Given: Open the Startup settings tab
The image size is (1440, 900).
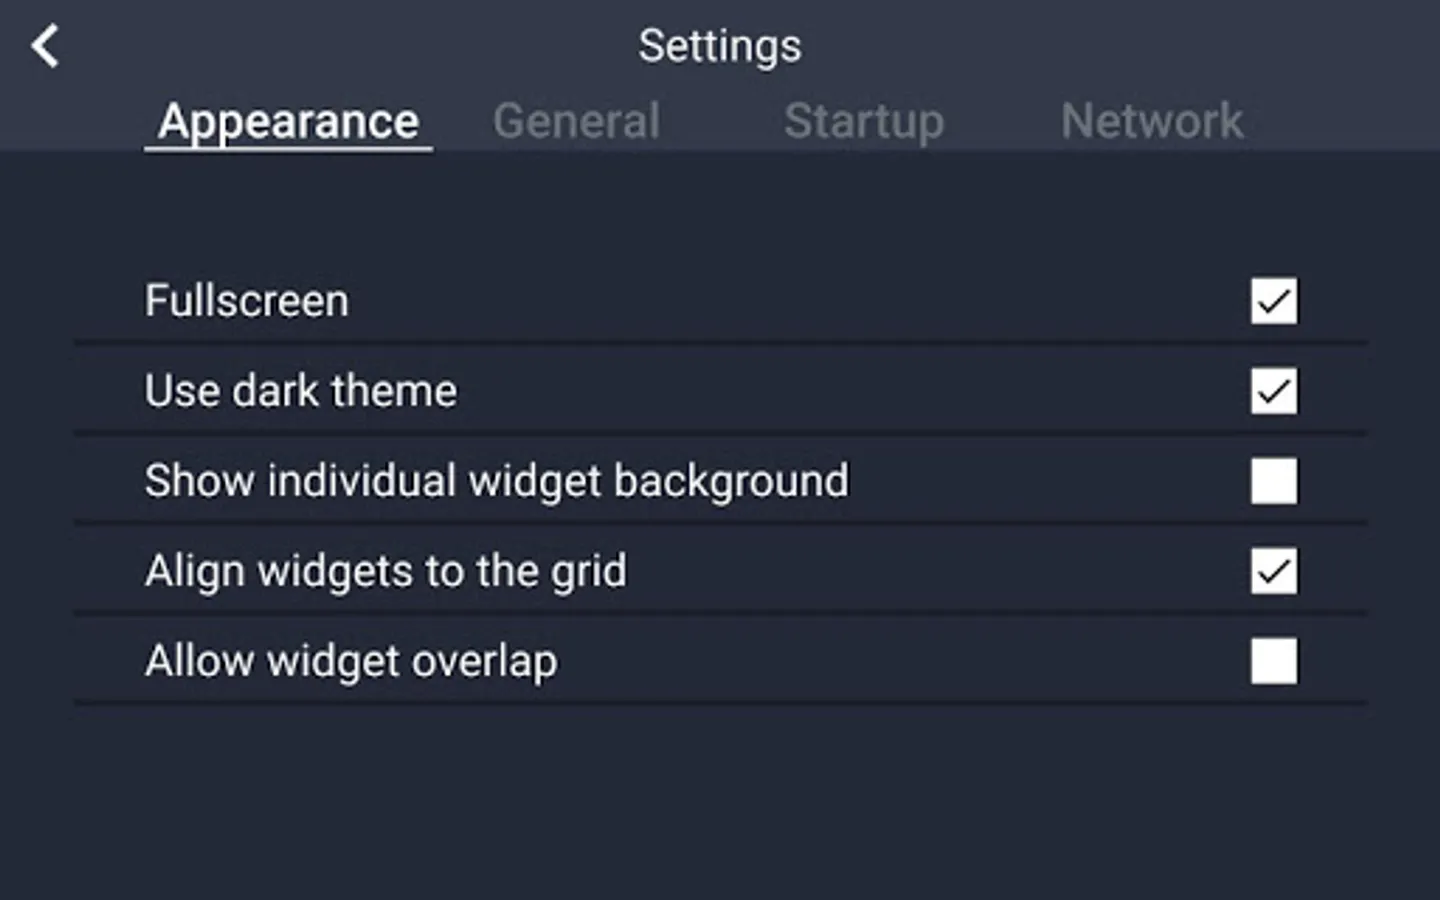Looking at the screenshot, I should pos(863,122).
